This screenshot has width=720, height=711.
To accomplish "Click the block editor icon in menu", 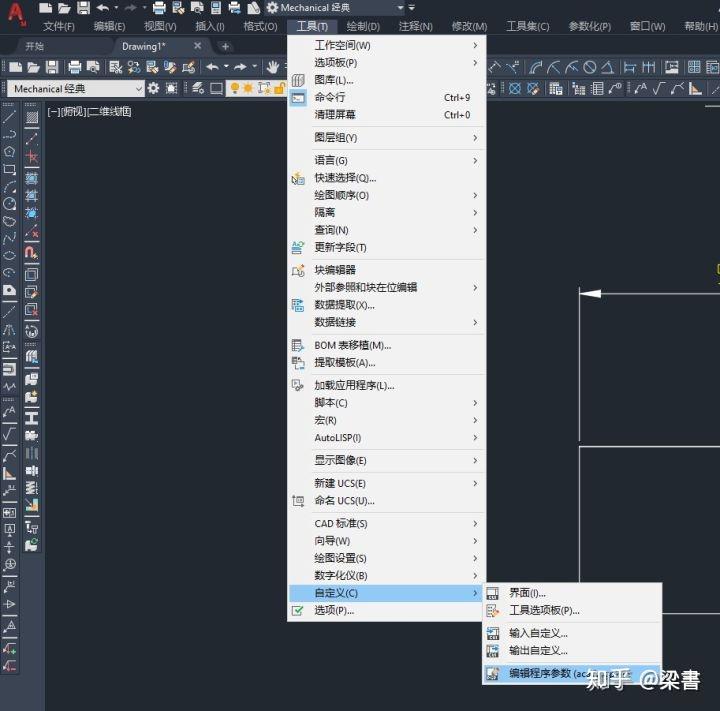I will [x=298, y=271].
